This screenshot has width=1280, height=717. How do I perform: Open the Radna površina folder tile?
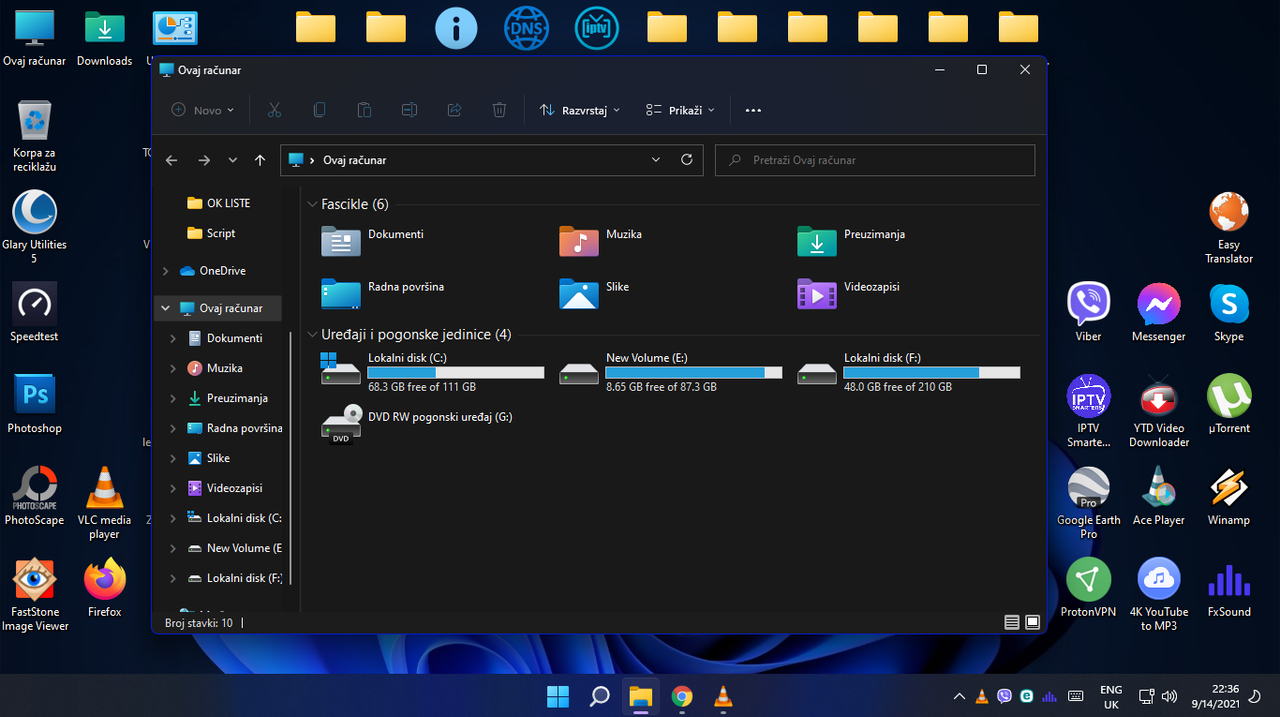[383, 292]
